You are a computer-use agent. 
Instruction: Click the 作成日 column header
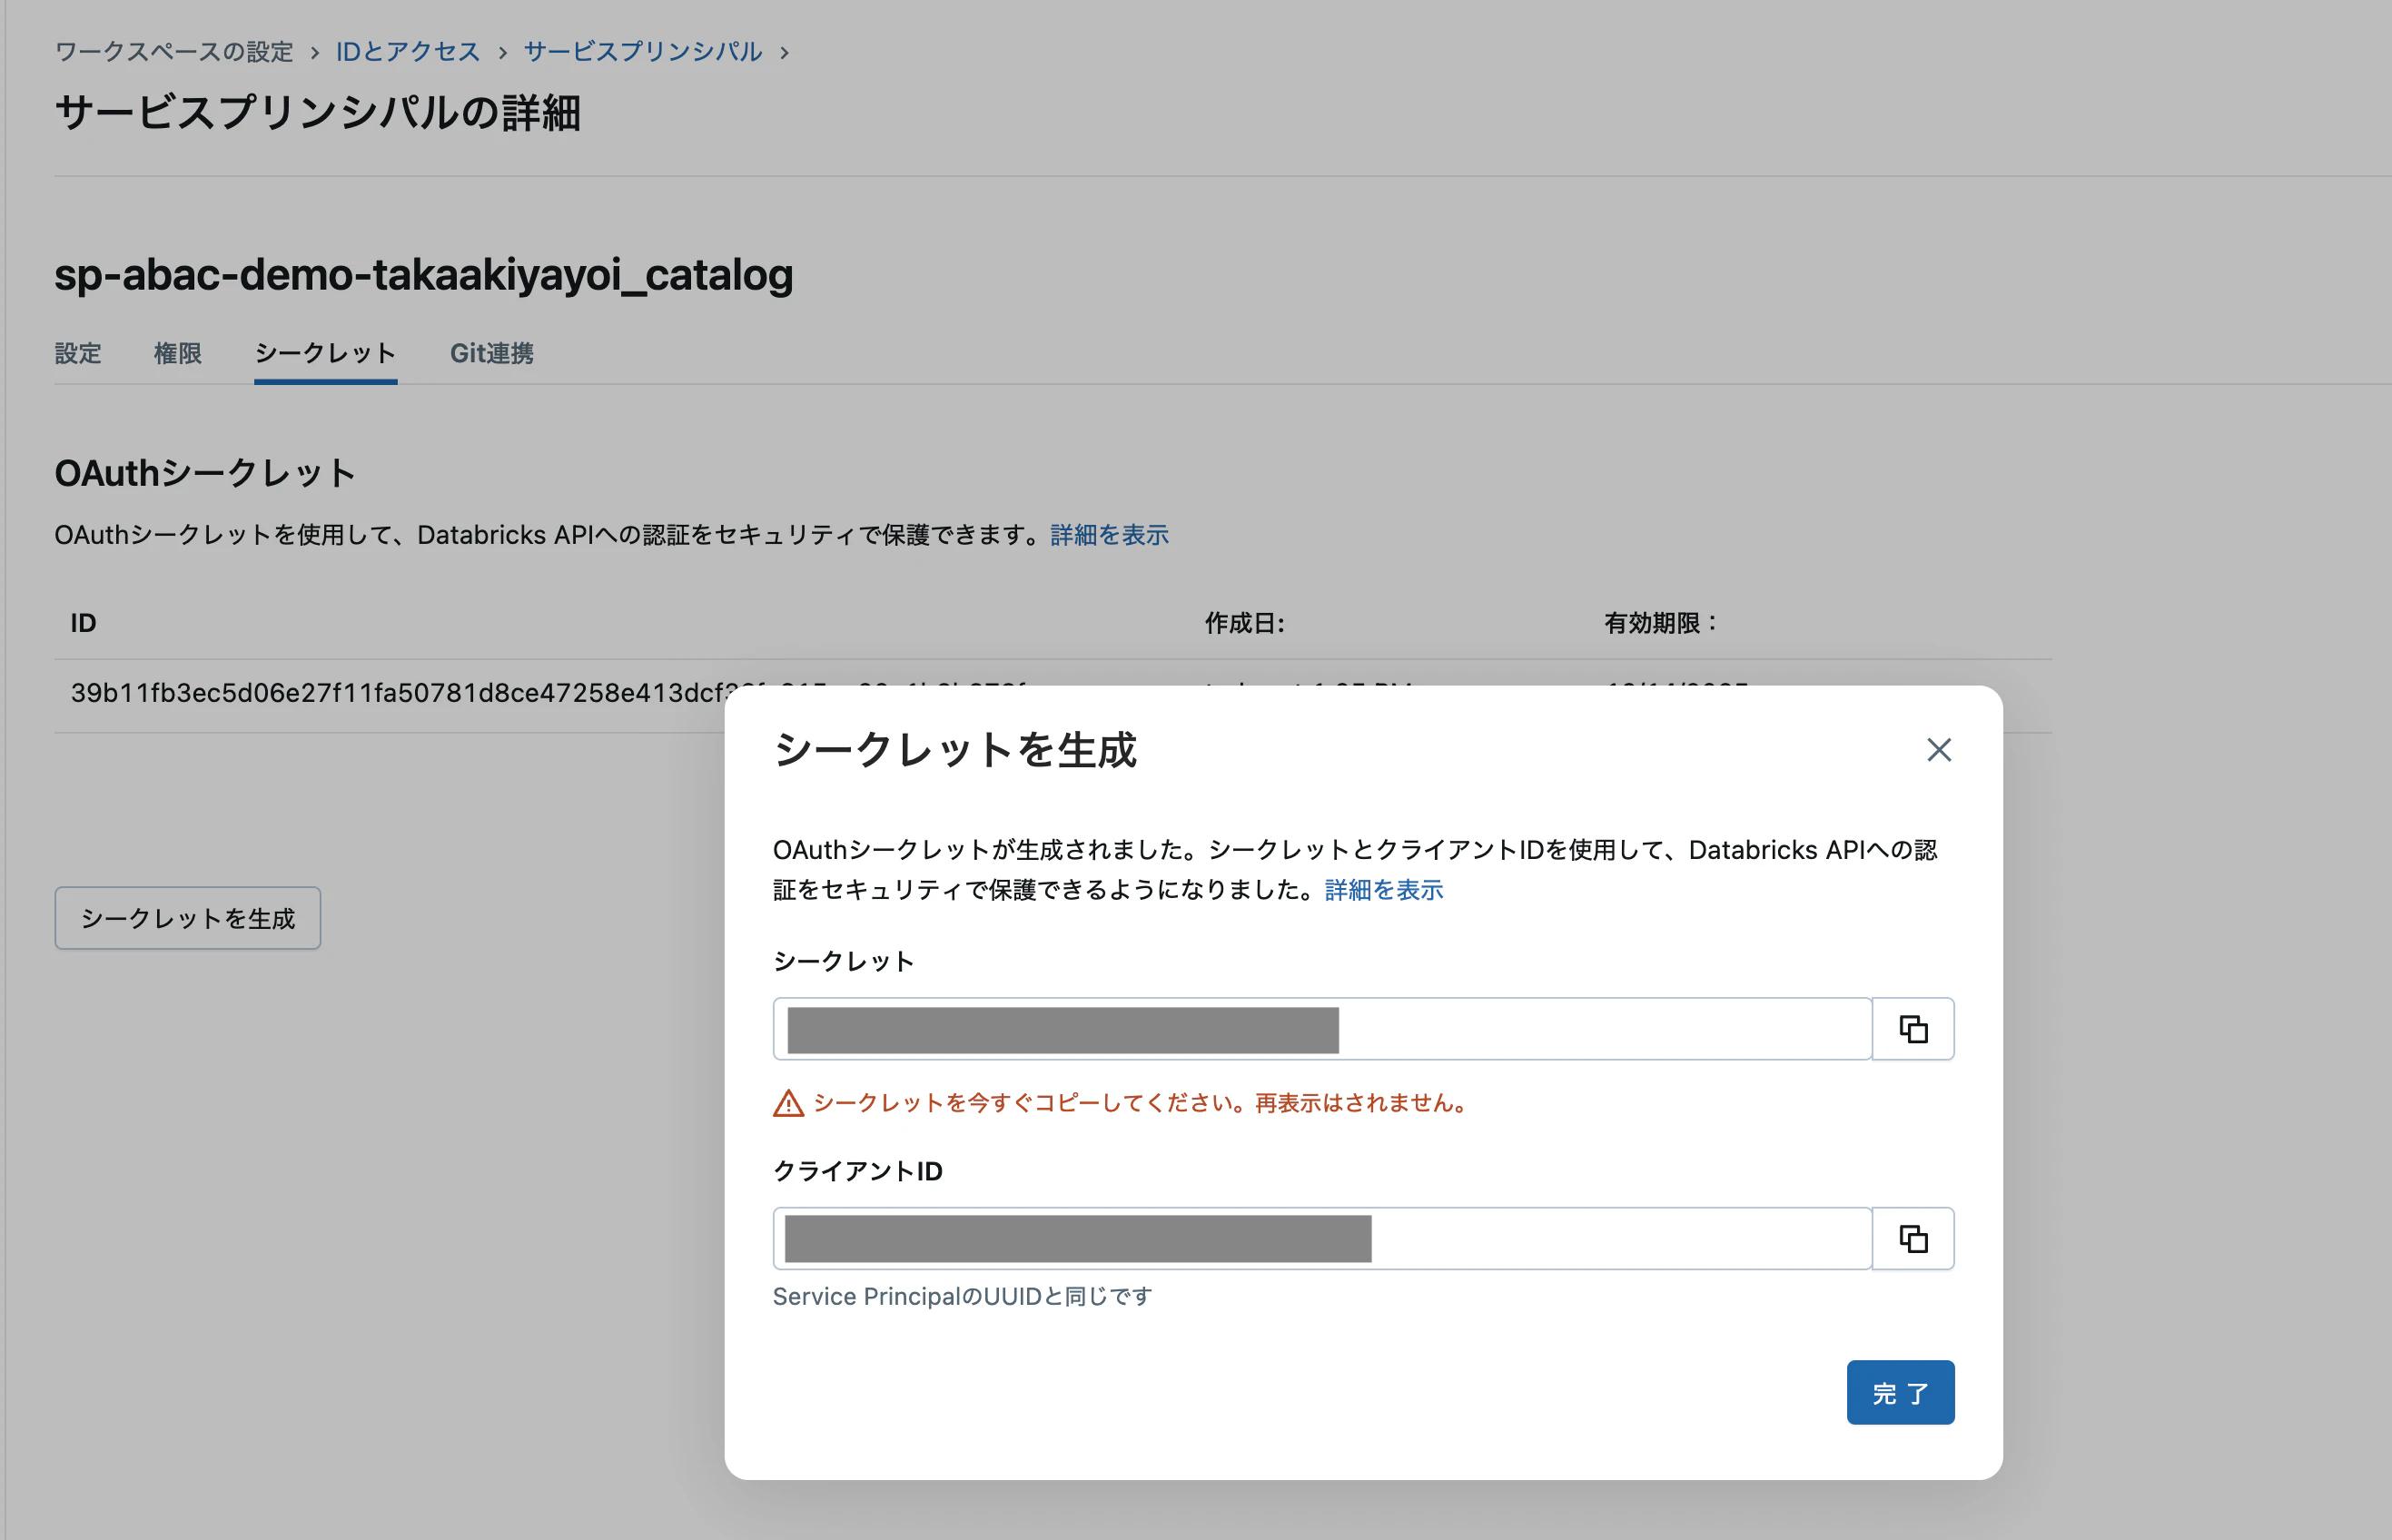[1244, 623]
